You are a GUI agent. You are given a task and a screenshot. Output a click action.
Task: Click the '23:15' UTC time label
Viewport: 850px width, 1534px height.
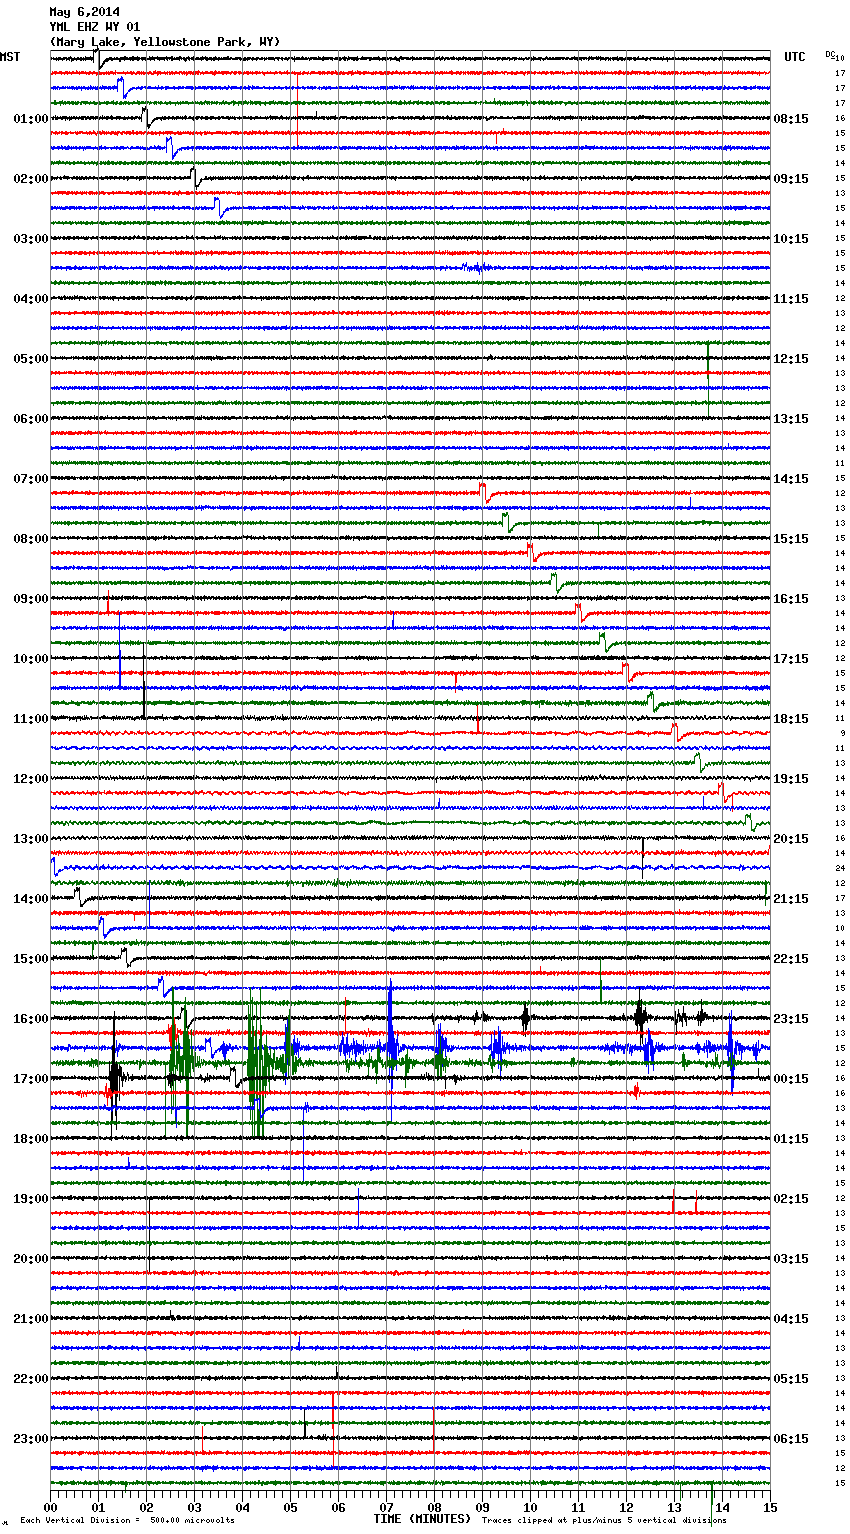click(791, 1019)
